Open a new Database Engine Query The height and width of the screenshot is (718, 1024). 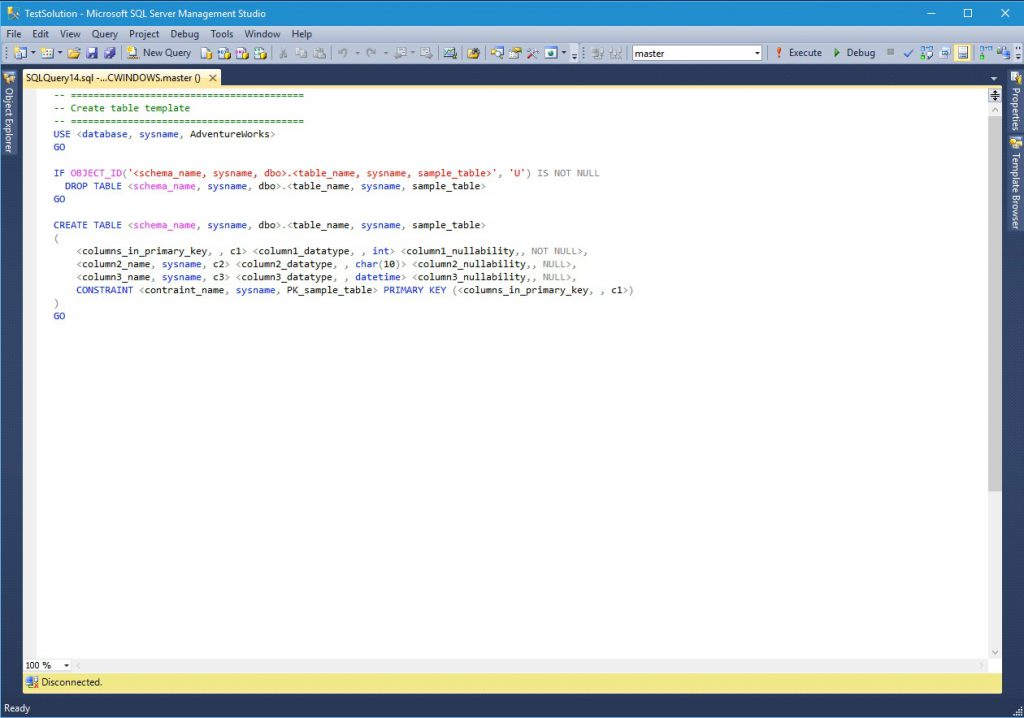[207, 52]
